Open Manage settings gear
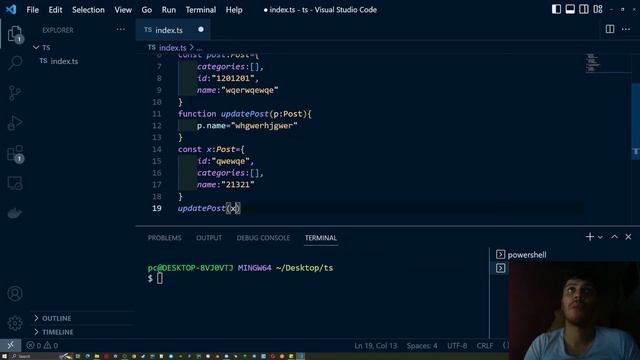The width and height of the screenshot is (640, 360). pyautogui.click(x=15, y=323)
